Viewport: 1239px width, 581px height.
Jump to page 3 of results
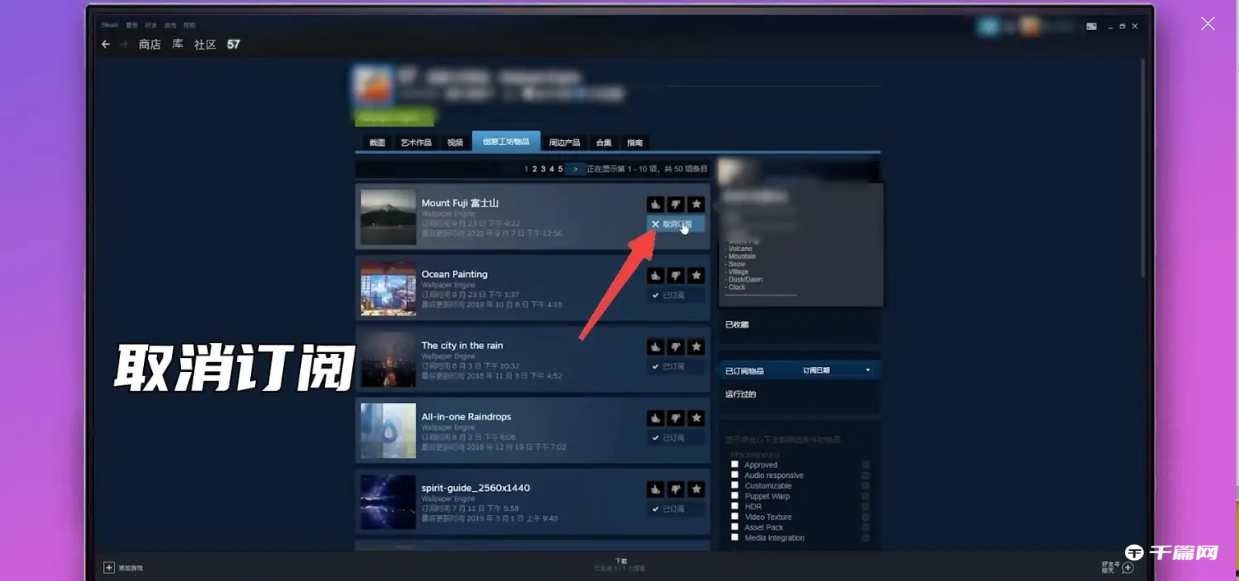point(543,170)
